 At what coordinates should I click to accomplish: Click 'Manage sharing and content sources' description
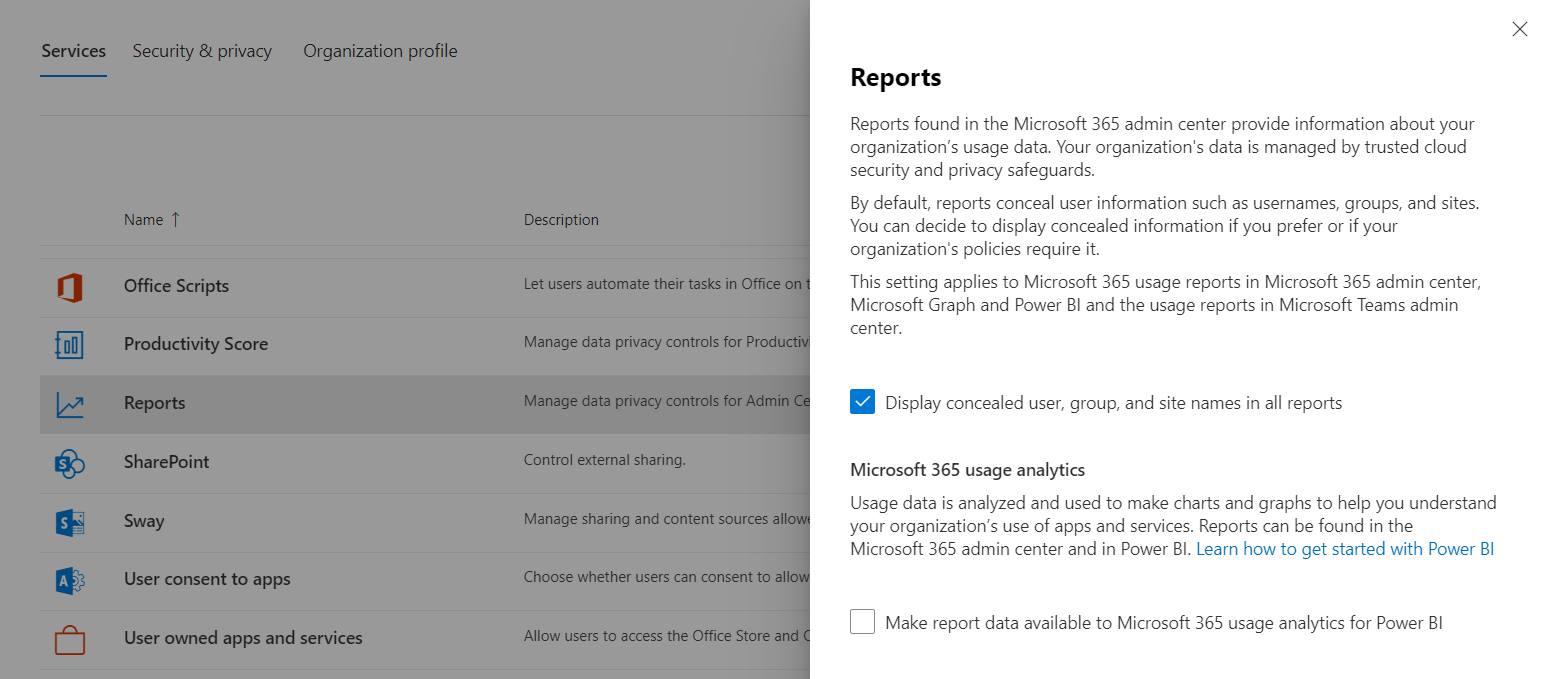click(x=666, y=519)
